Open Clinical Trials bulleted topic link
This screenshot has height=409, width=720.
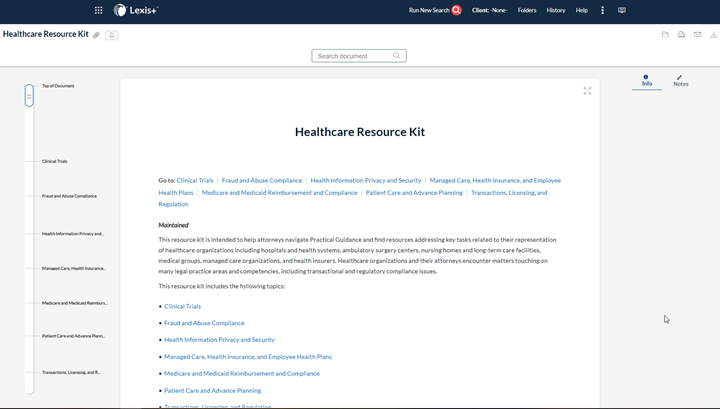pyautogui.click(x=182, y=306)
